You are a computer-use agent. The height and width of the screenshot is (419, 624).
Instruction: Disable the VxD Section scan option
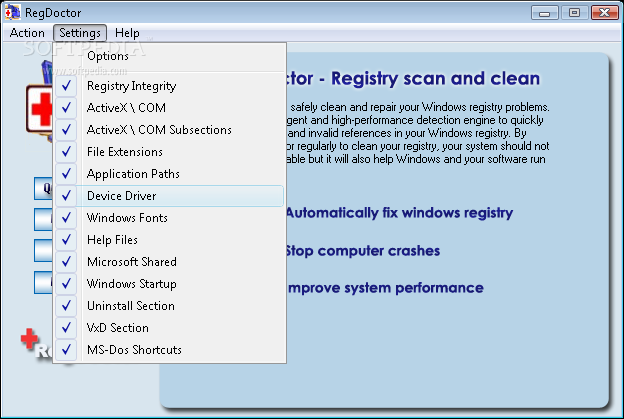click(x=170, y=328)
